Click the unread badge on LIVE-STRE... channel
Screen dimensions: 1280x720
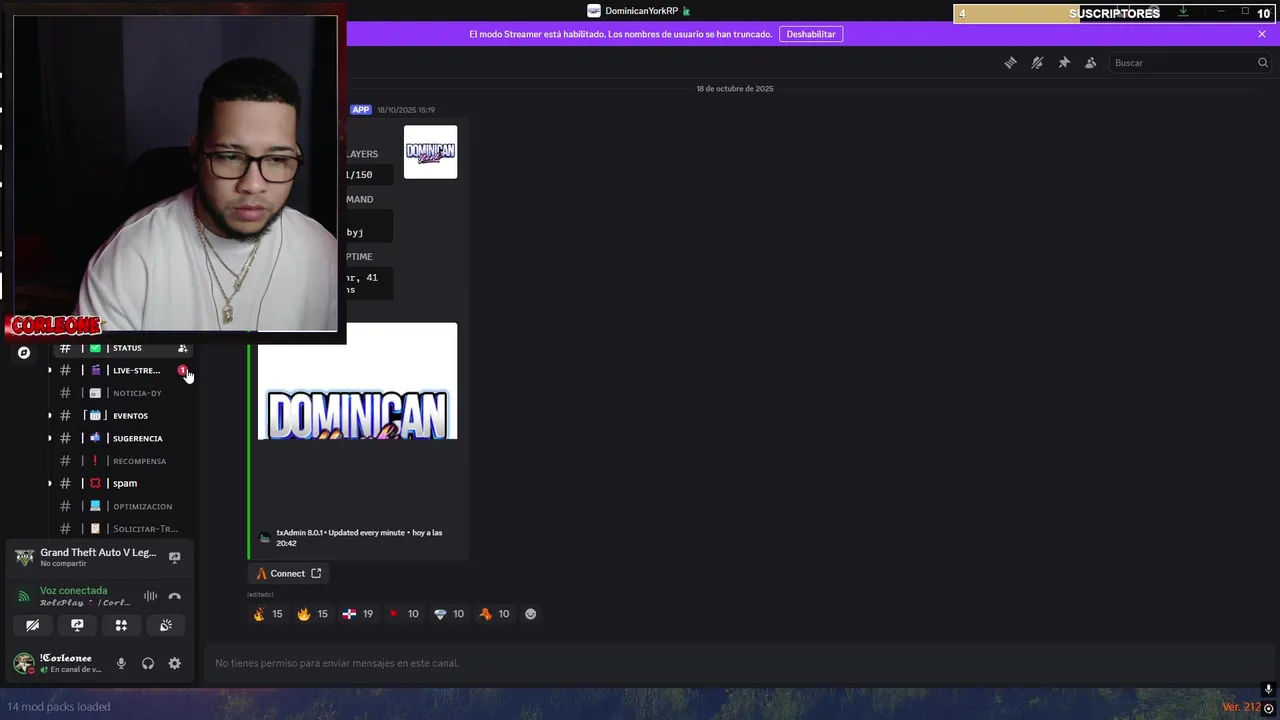(x=182, y=370)
